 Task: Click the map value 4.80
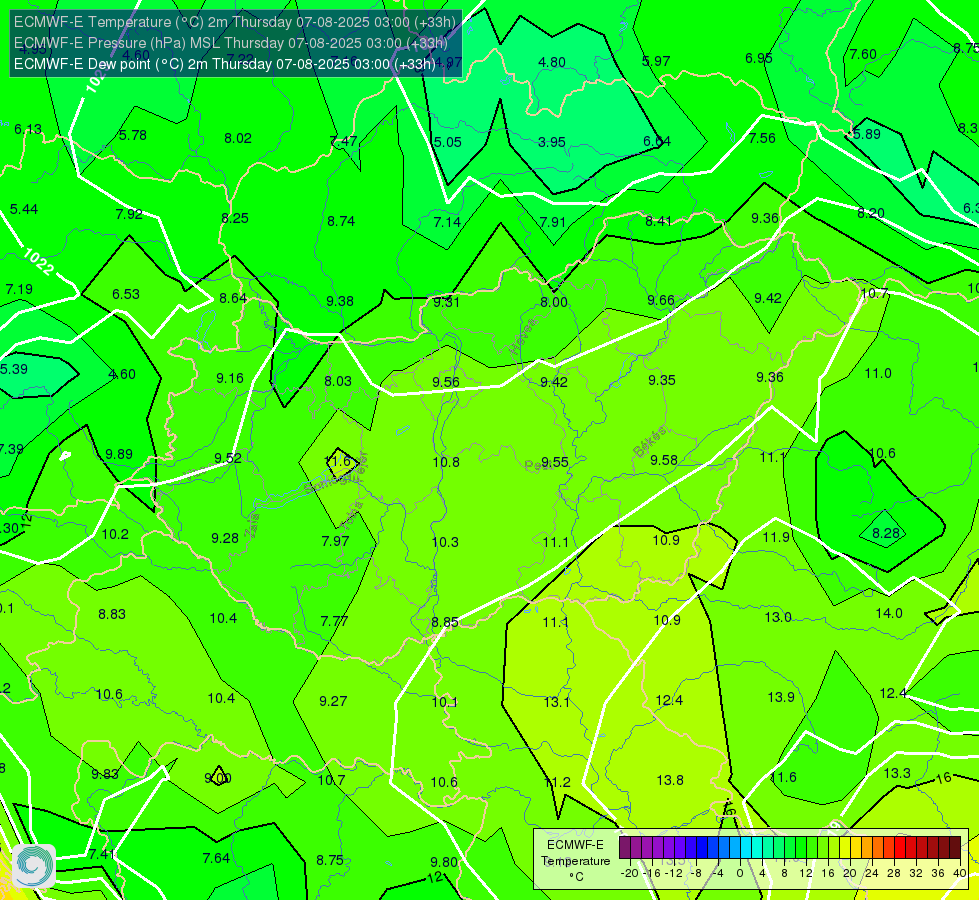[552, 62]
